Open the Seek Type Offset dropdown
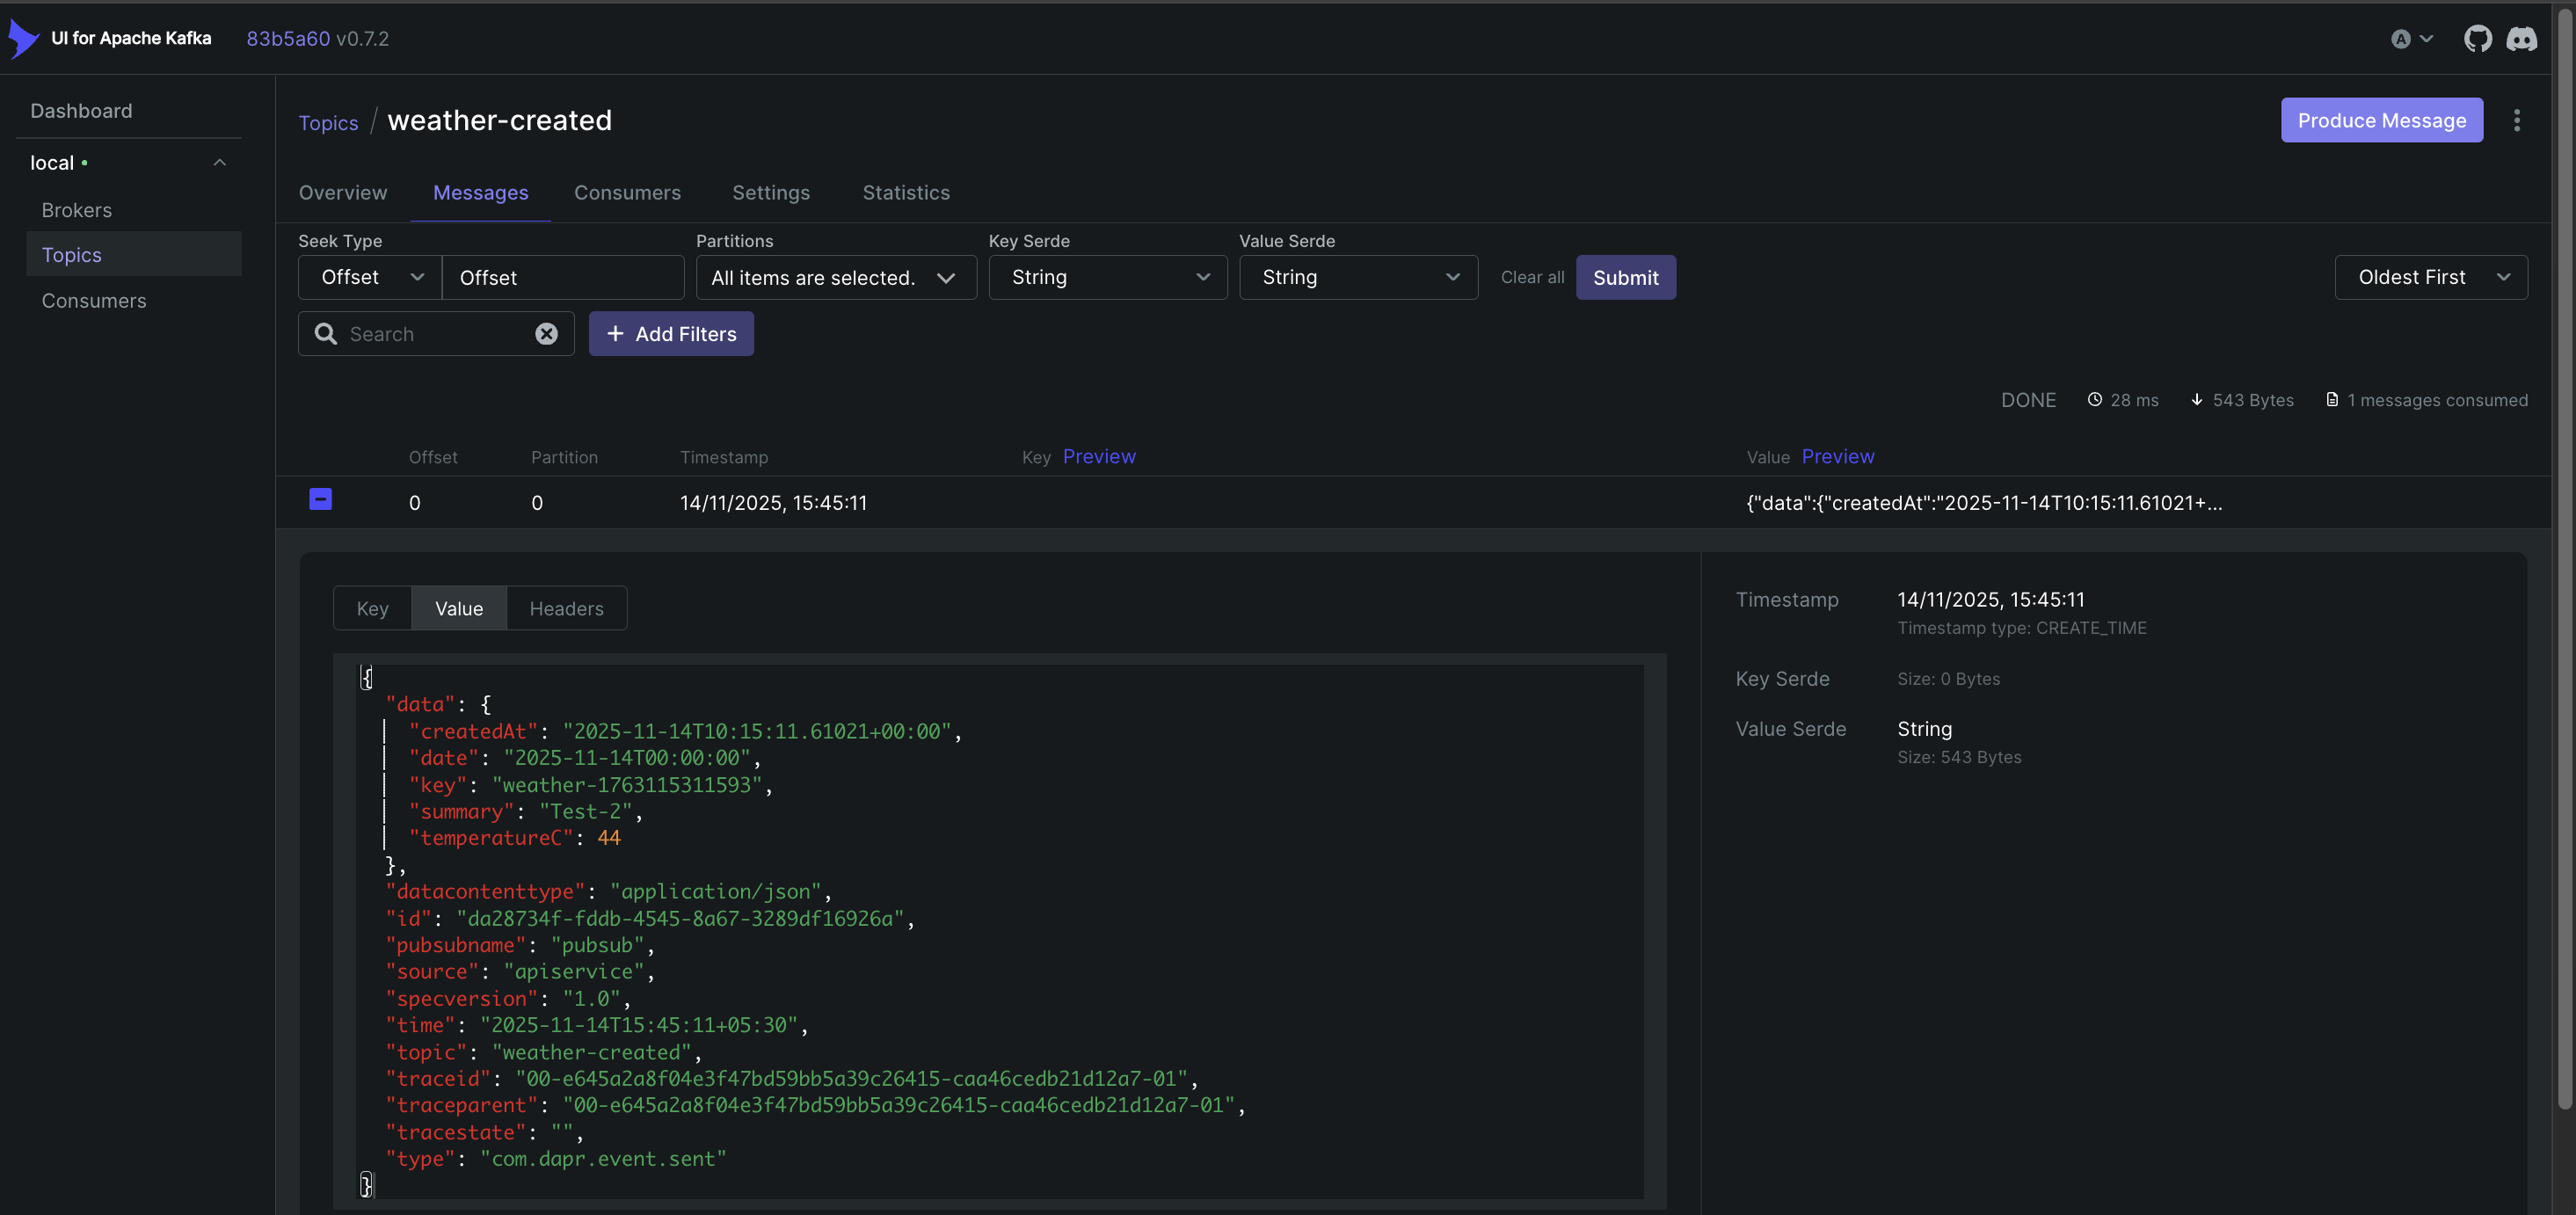The width and height of the screenshot is (2576, 1215). click(370, 277)
